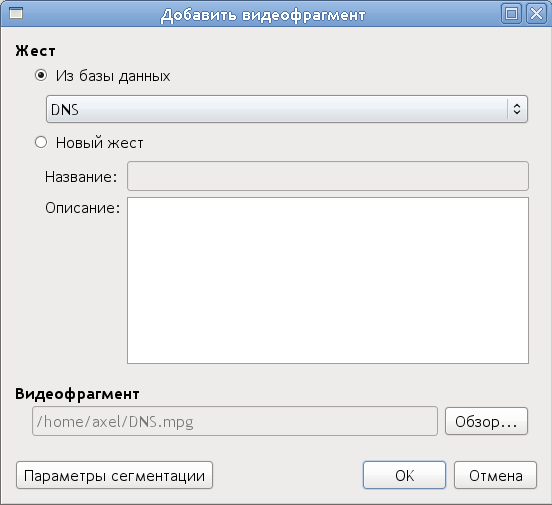The width and height of the screenshot is (552, 505).
Task: Click the Название: label
Action: pyautogui.click(x=81, y=177)
